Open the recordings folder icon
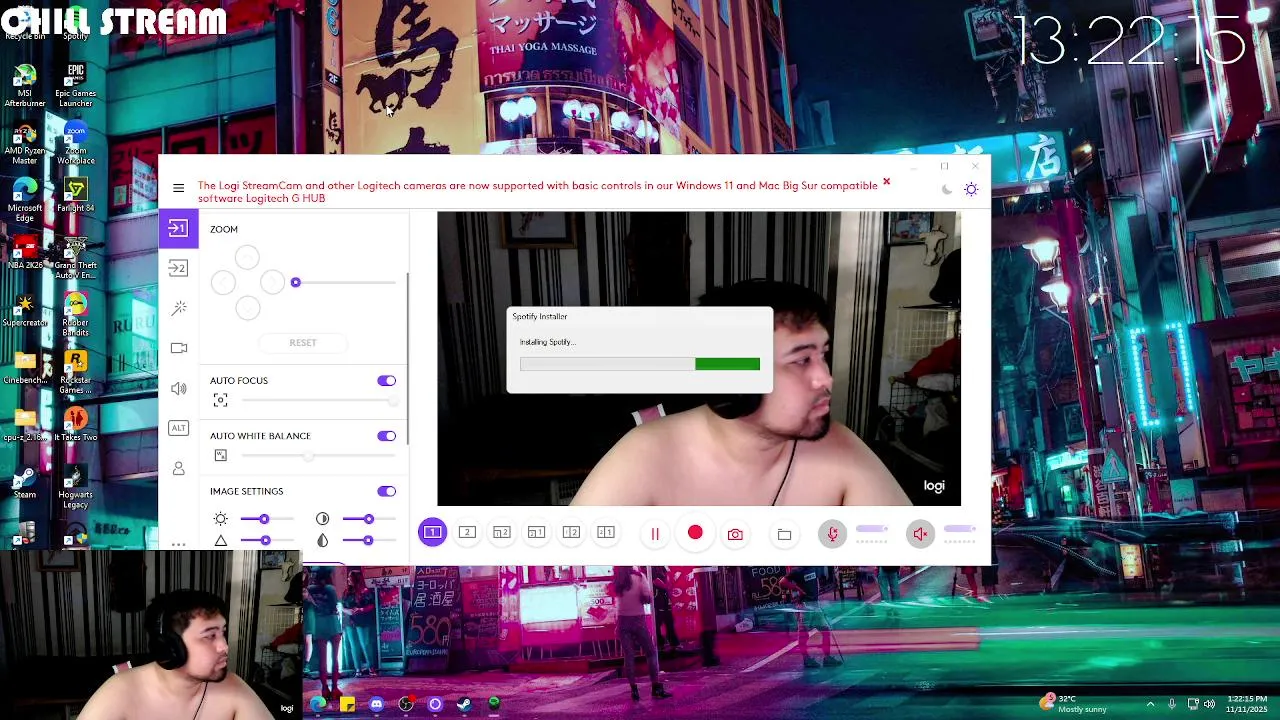The width and height of the screenshot is (1280, 720). pyautogui.click(x=785, y=535)
